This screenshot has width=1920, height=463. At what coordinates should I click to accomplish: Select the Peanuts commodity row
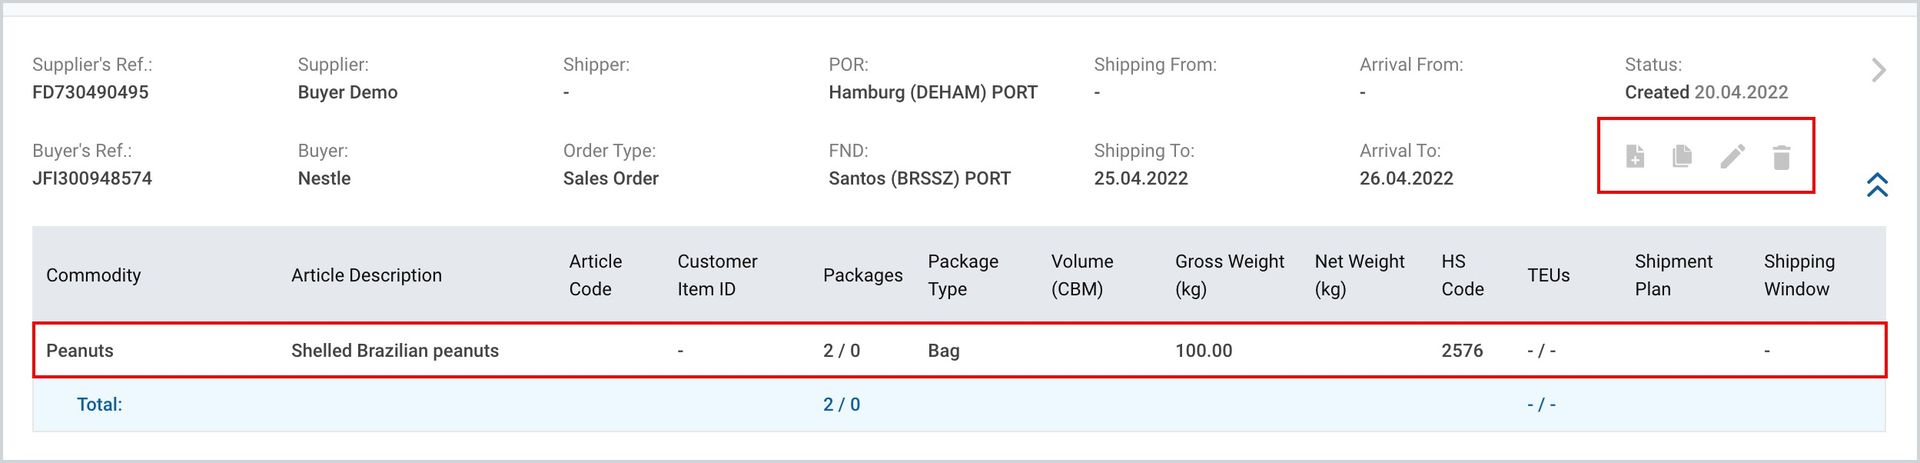pyautogui.click(x=960, y=350)
